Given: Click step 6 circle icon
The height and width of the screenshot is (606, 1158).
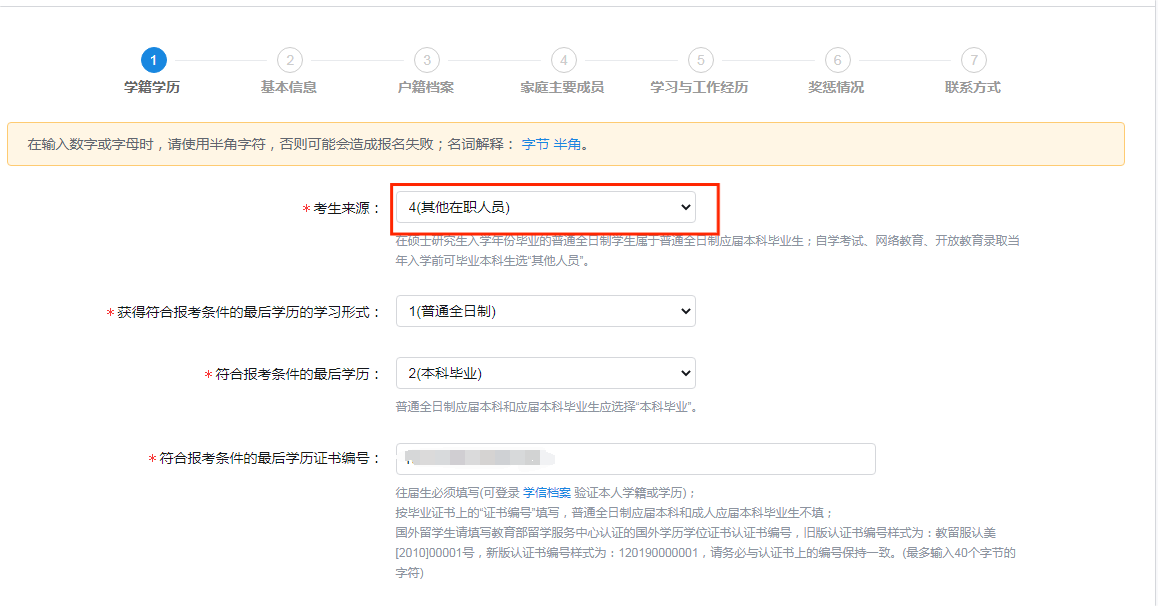Looking at the screenshot, I should [837, 60].
